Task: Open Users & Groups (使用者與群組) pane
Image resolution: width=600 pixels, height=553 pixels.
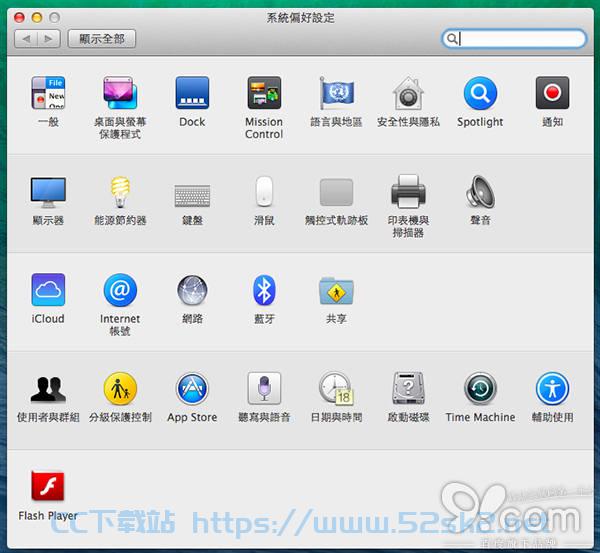Action: click(48, 389)
